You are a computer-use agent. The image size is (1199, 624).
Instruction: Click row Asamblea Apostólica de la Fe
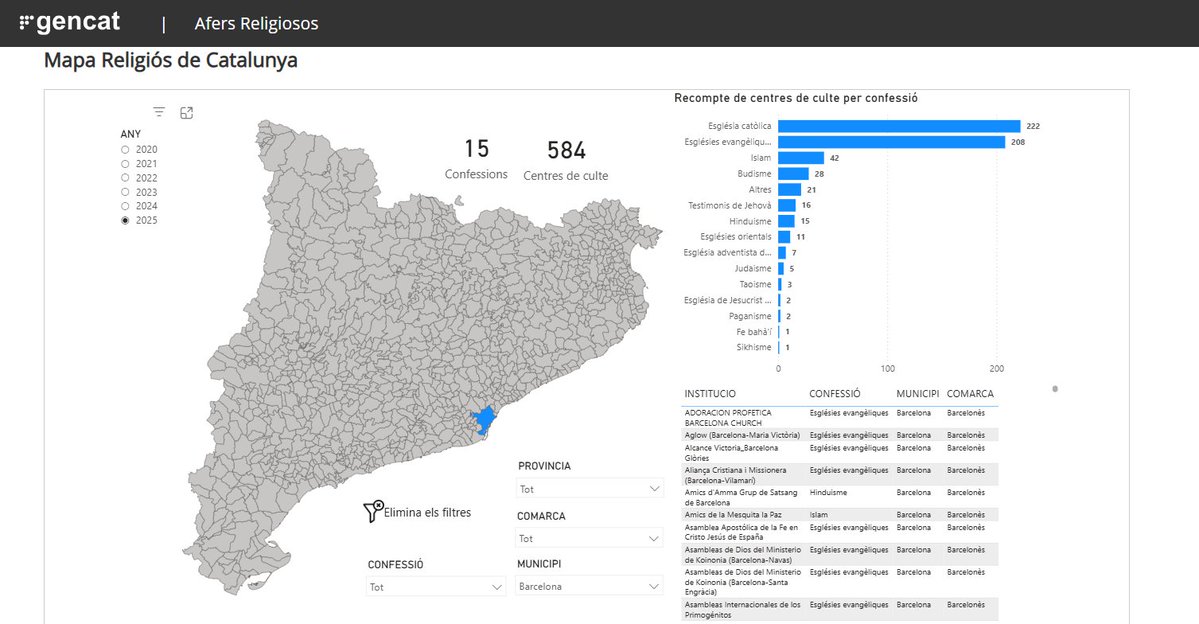[840, 532]
